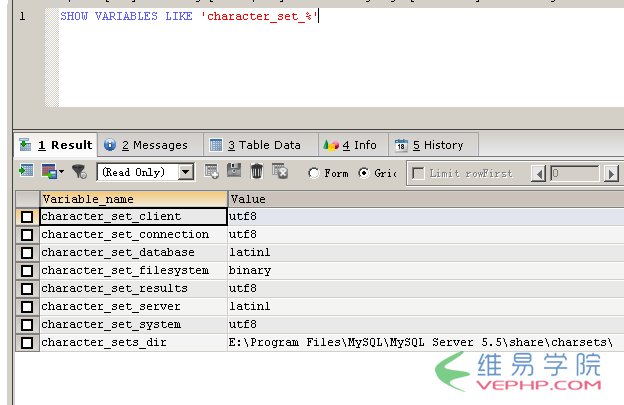Image resolution: width=624 pixels, height=405 pixels.
Task: Switch to the 4 Info tab
Action: [353, 145]
